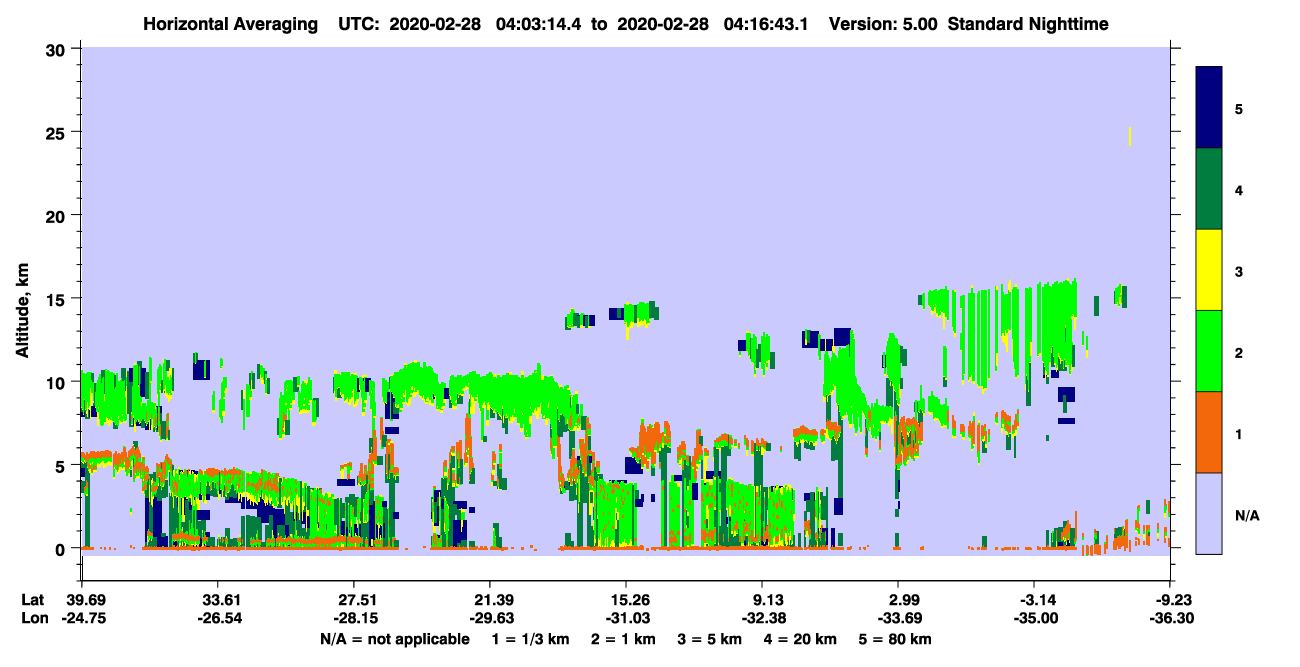The height and width of the screenshot is (667, 1300).
Task: Click the colorbar label 'N/A'
Action: [1247, 516]
